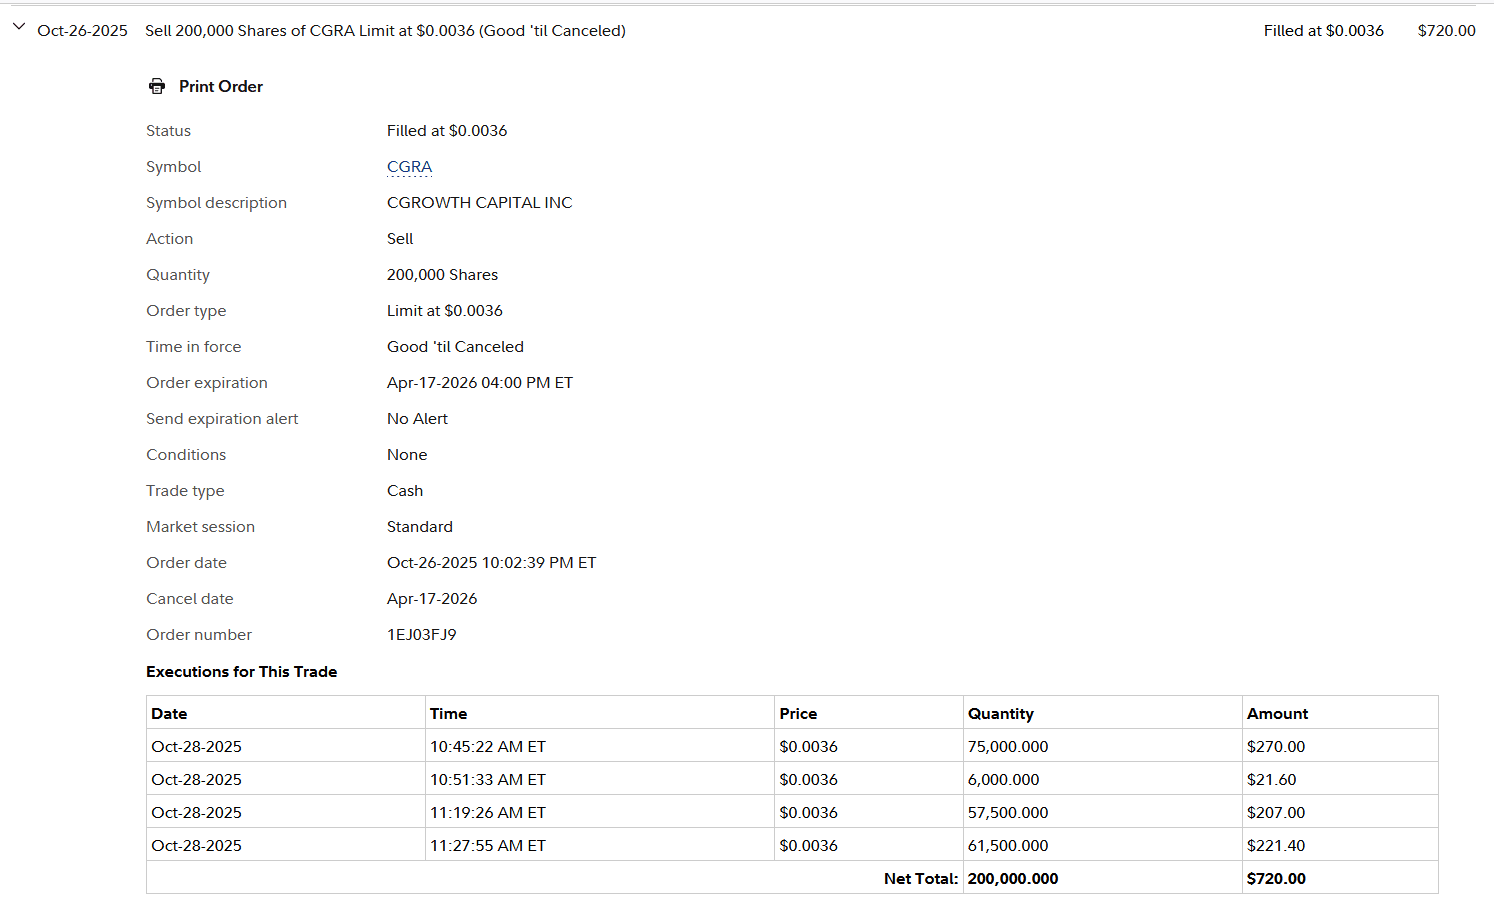Click the execution quantity '57,500.000'
The height and width of the screenshot is (902, 1494).
pyautogui.click(x=1008, y=813)
